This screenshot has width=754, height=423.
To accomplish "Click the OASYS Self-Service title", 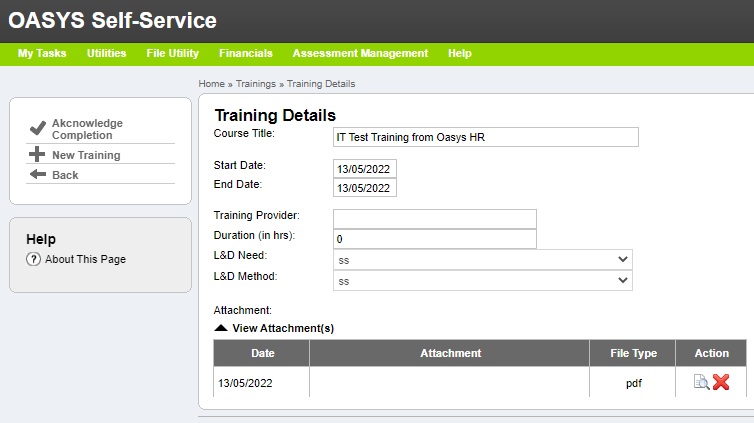I will pyautogui.click(x=113, y=21).
